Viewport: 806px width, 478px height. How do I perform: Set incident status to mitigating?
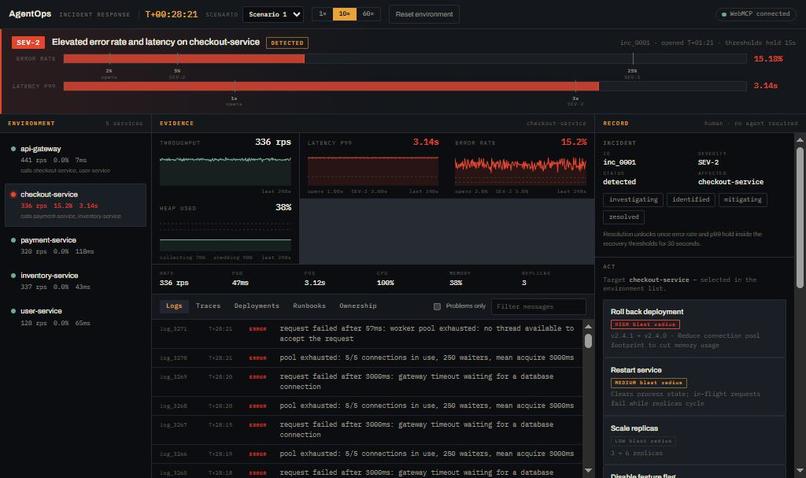coord(743,199)
